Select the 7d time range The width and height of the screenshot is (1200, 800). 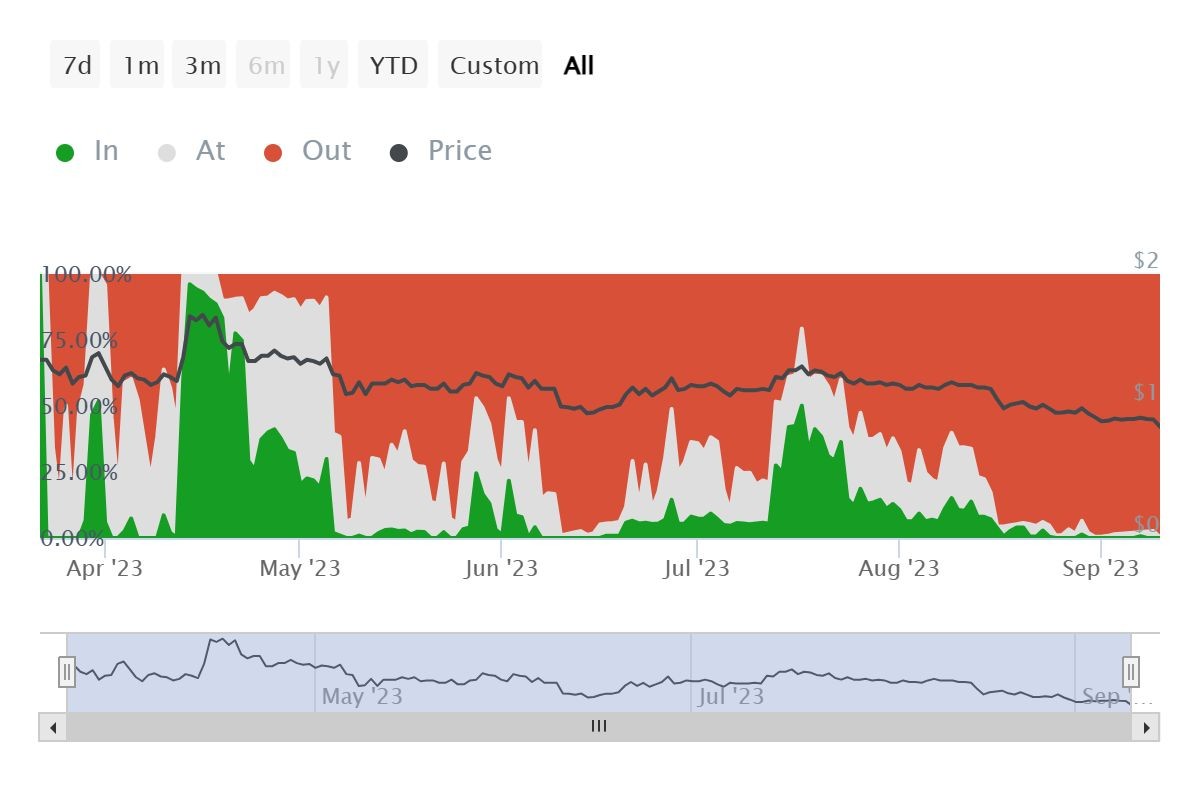tap(76, 65)
